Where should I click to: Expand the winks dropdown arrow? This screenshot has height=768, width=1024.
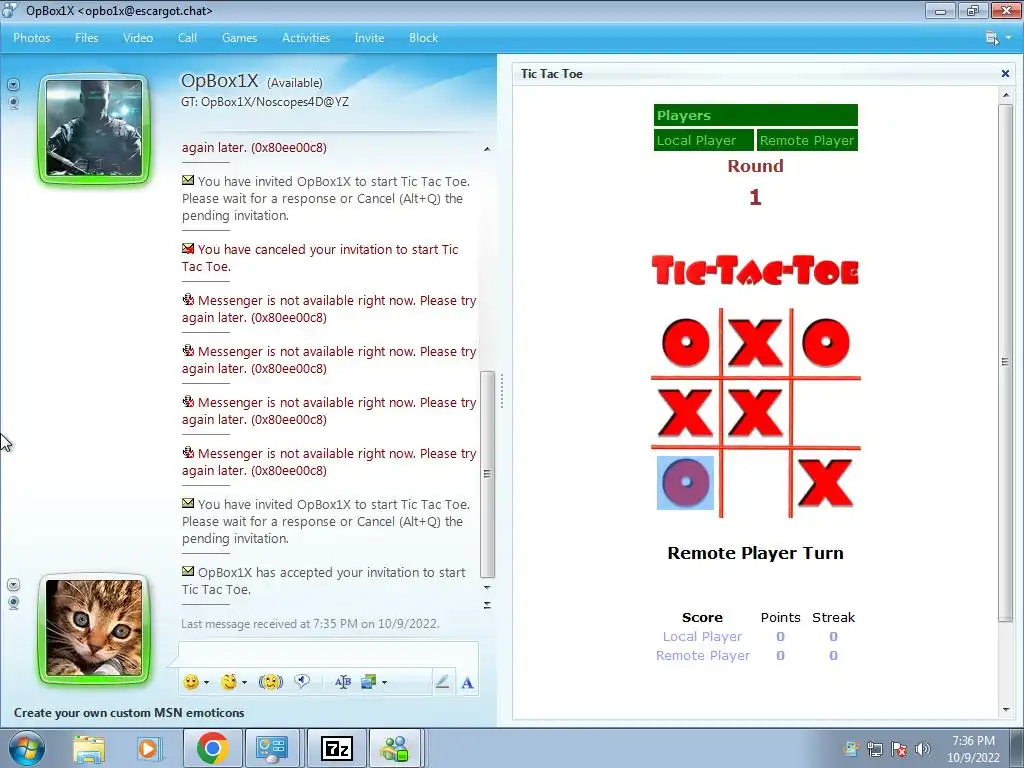244,683
